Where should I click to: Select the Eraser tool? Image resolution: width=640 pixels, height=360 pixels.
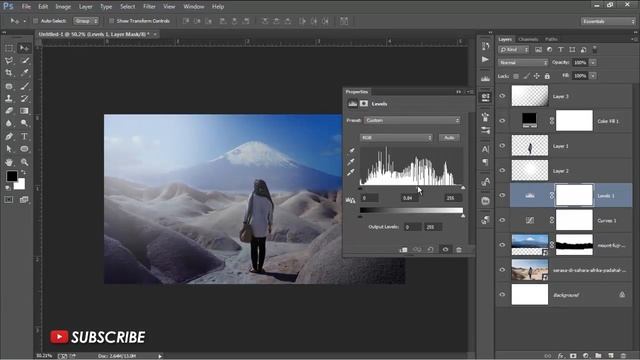click(x=9, y=111)
